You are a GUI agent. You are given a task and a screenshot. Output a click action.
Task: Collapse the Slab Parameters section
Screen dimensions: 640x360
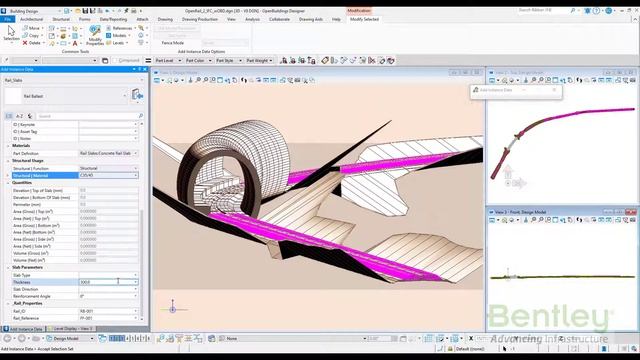coord(8,267)
